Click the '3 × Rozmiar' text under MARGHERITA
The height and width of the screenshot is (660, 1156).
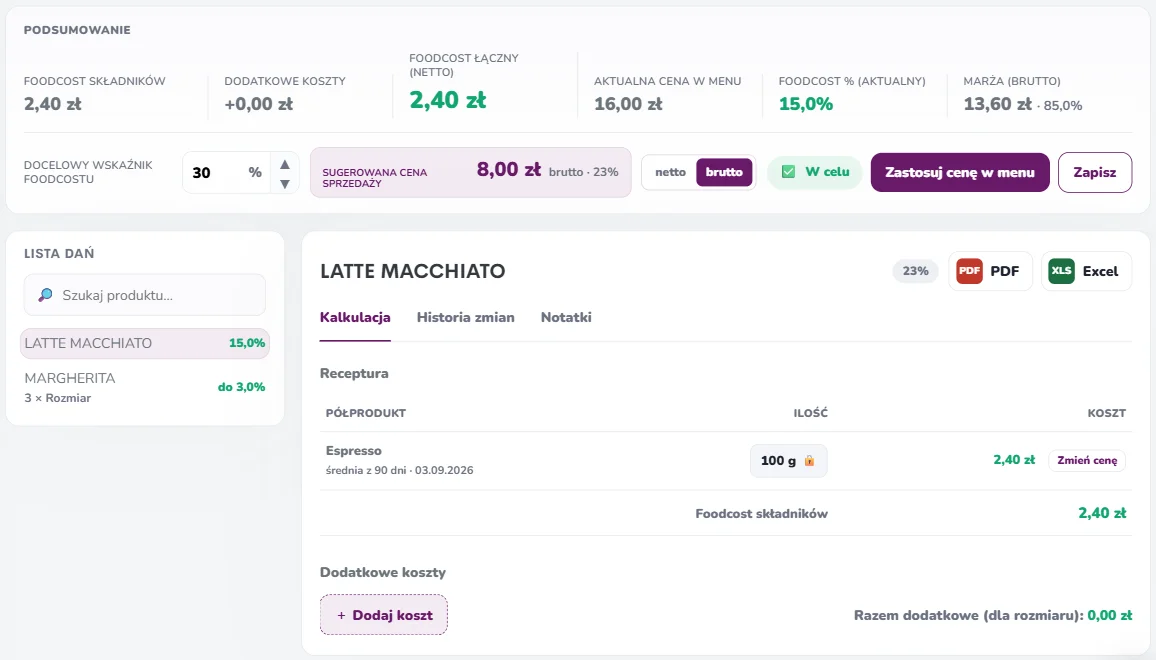coord(58,398)
